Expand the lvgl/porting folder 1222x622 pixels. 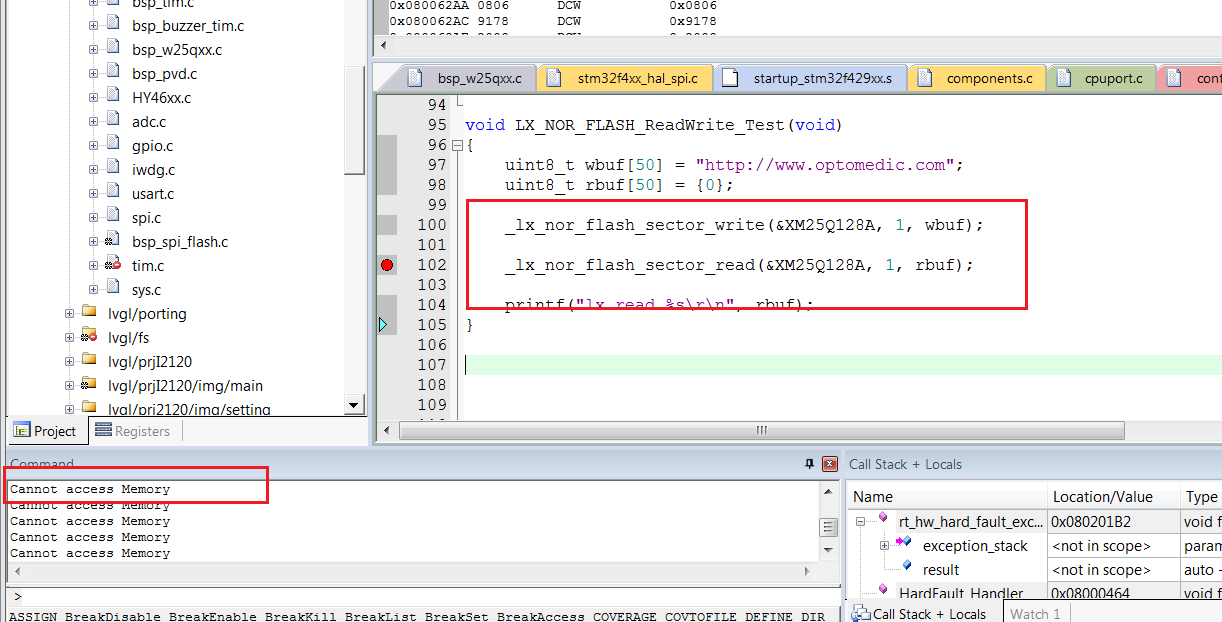pyautogui.click(x=70, y=314)
